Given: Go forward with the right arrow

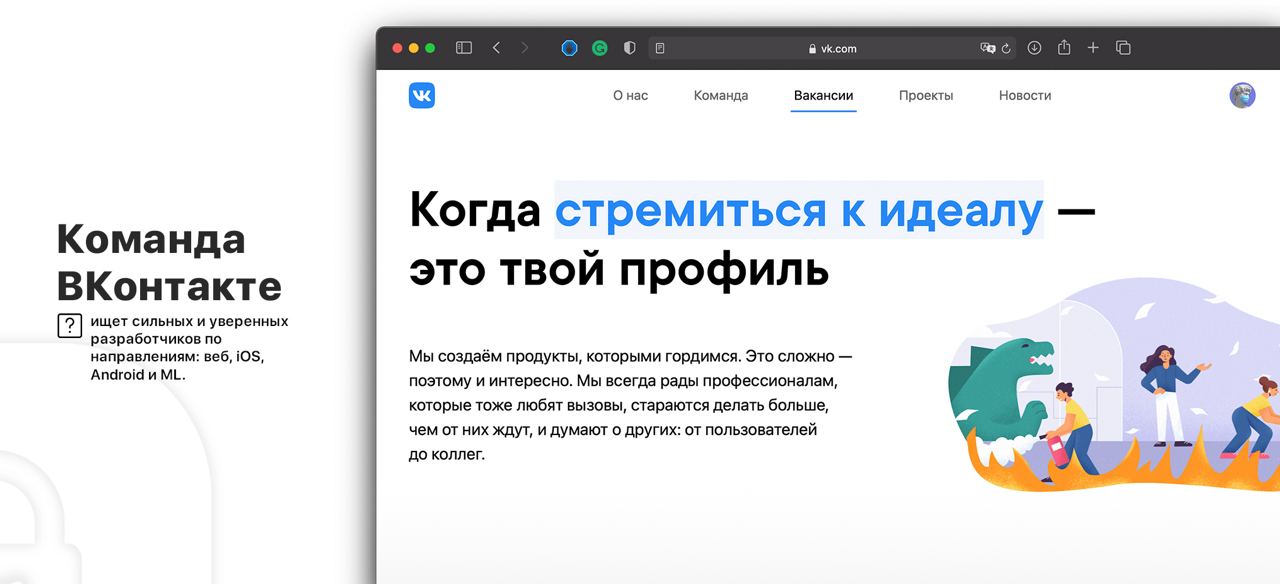Looking at the screenshot, I should pyautogui.click(x=525, y=48).
